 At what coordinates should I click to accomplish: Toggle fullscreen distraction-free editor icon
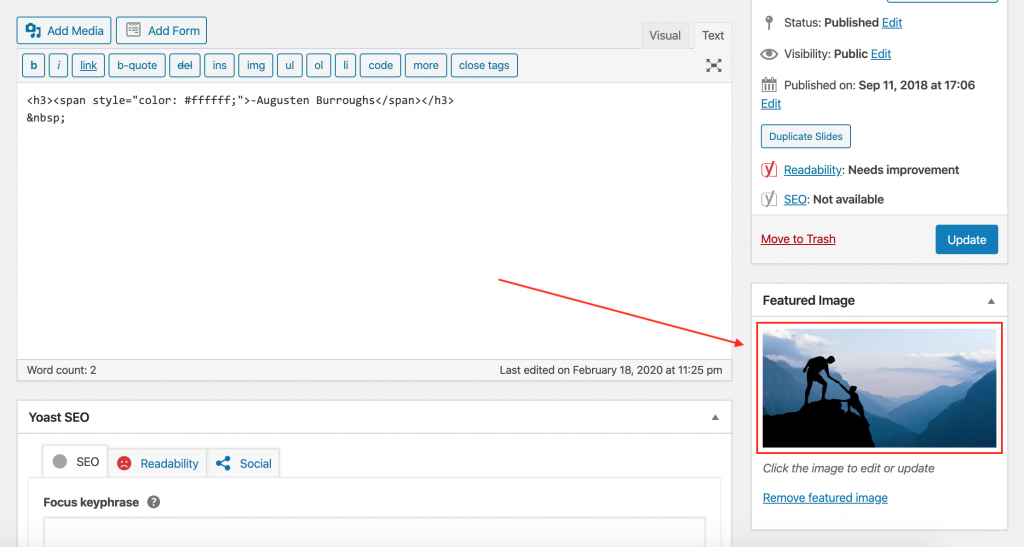tap(713, 65)
